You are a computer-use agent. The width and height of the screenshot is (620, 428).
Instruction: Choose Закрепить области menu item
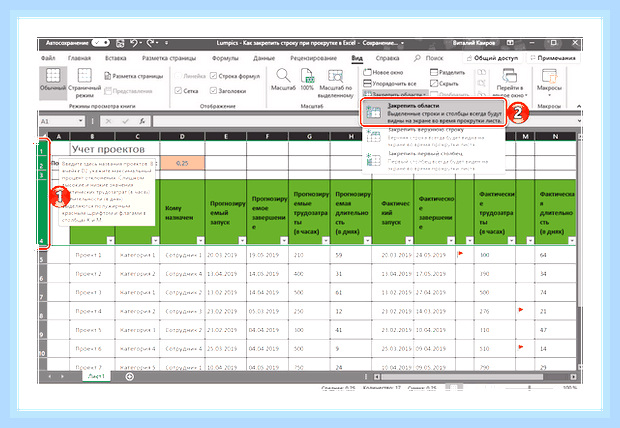(x=433, y=113)
